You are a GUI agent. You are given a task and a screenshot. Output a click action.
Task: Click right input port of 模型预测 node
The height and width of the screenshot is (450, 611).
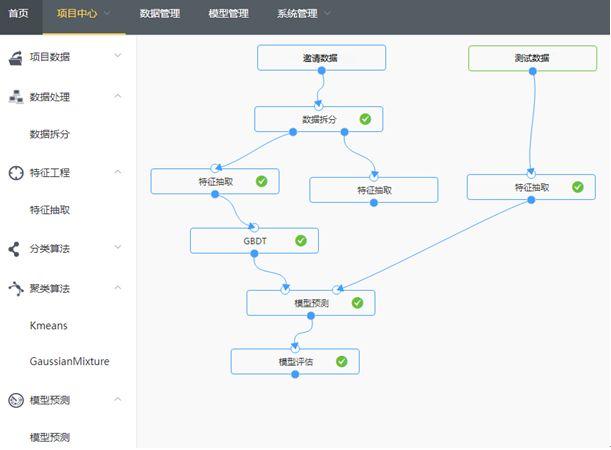pos(337,289)
